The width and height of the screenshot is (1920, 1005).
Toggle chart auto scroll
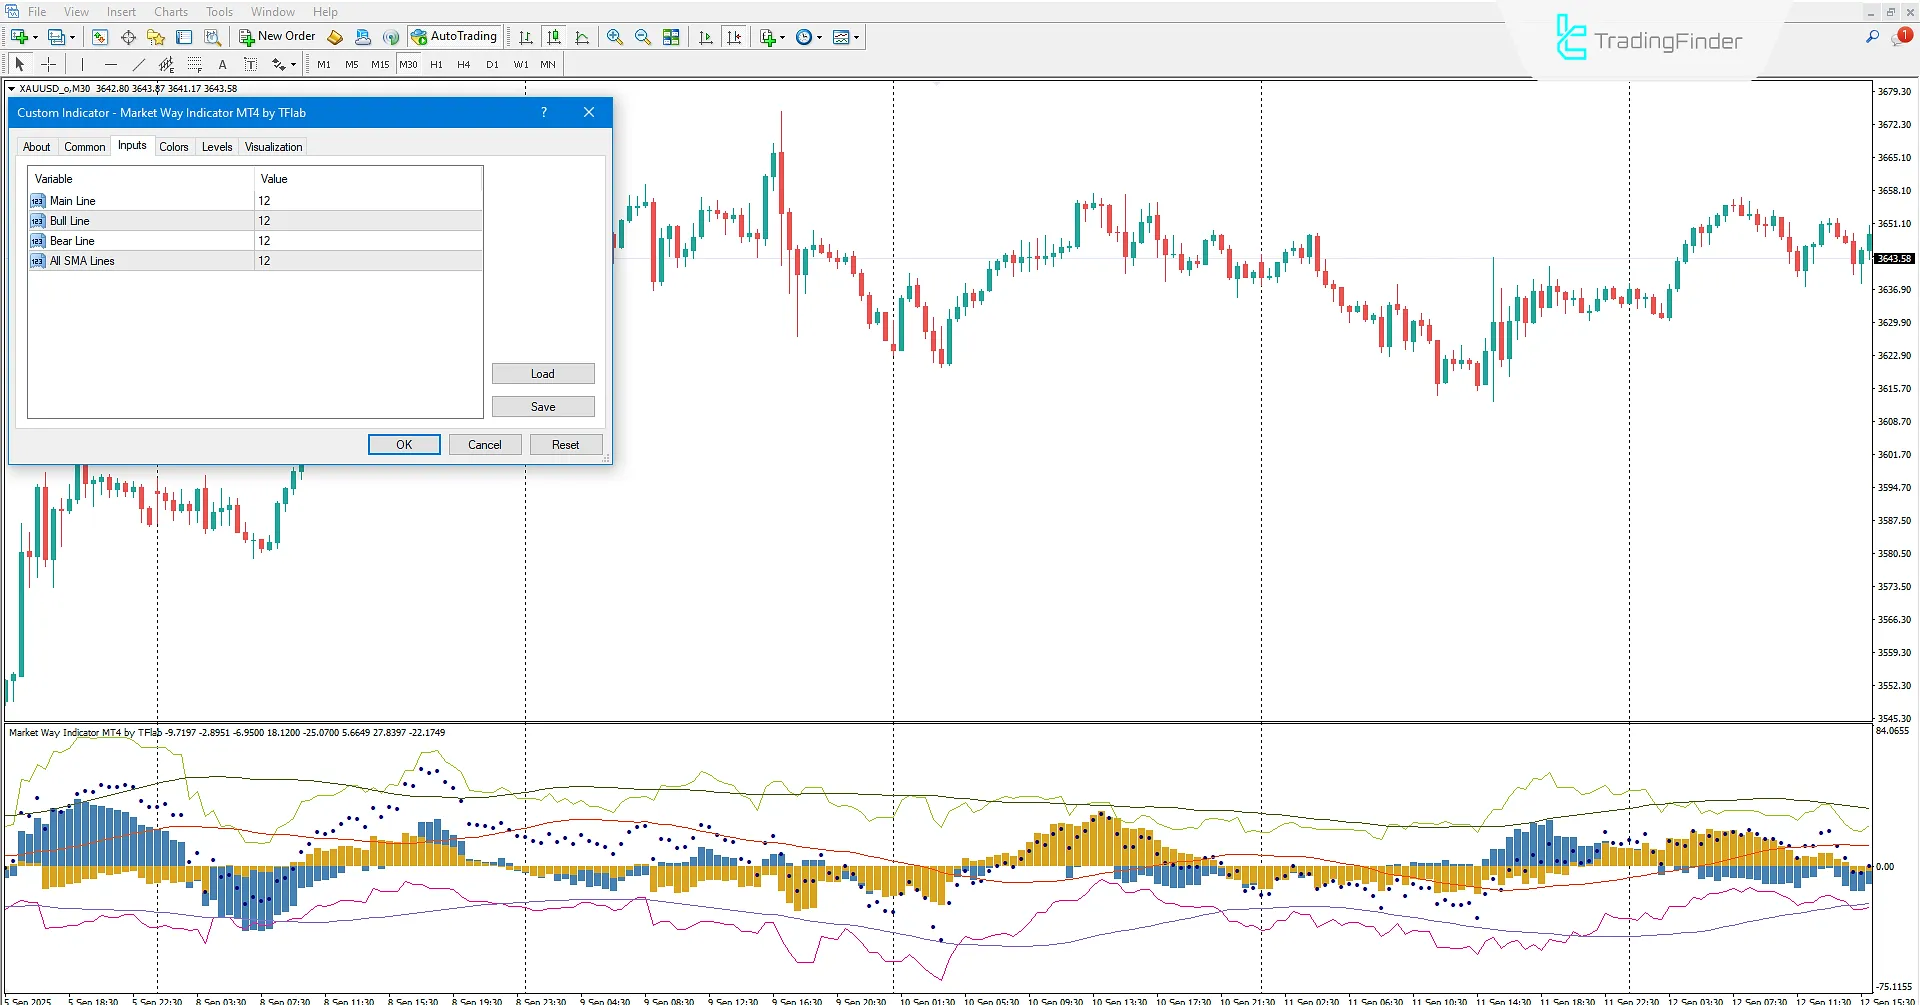pyautogui.click(x=705, y=37)
